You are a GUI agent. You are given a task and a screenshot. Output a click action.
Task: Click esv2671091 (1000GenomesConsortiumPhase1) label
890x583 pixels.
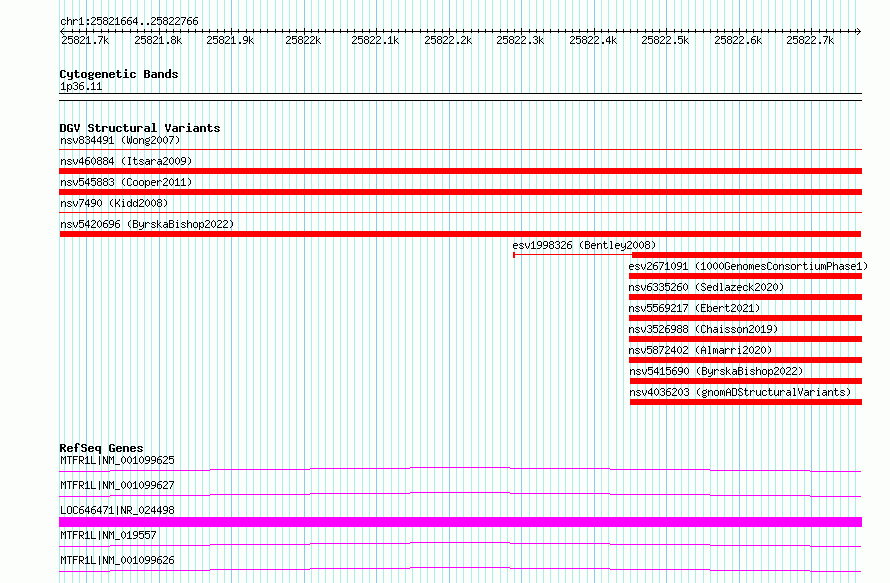748,266
